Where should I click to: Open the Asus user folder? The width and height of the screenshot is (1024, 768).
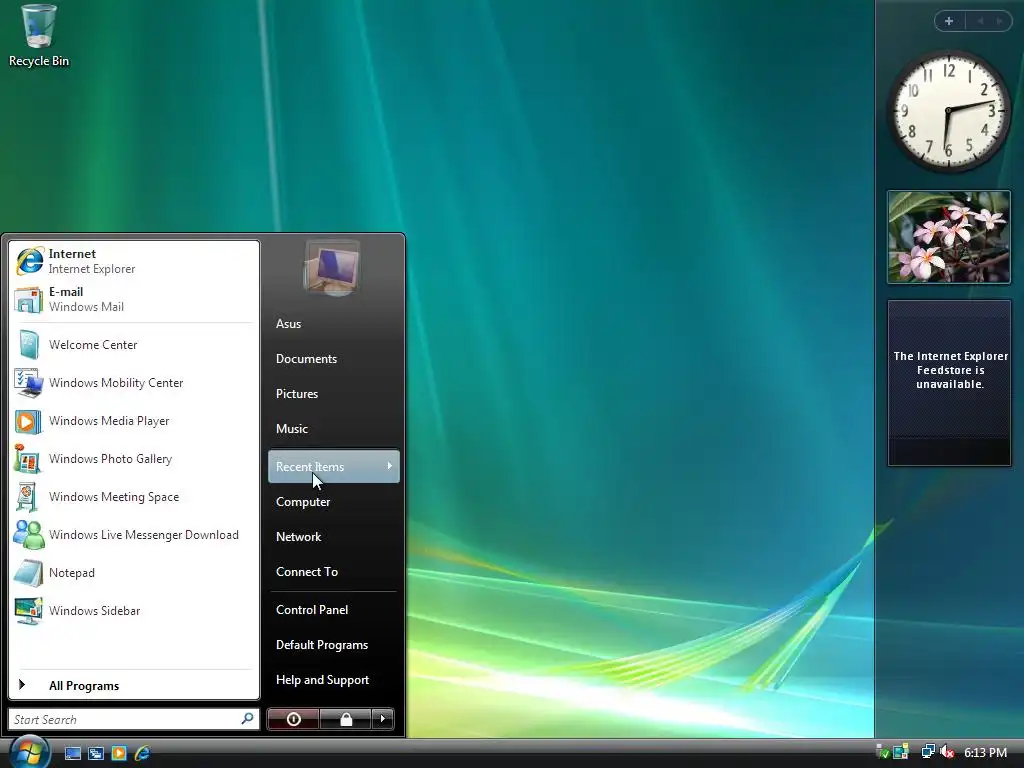[334, 324]
